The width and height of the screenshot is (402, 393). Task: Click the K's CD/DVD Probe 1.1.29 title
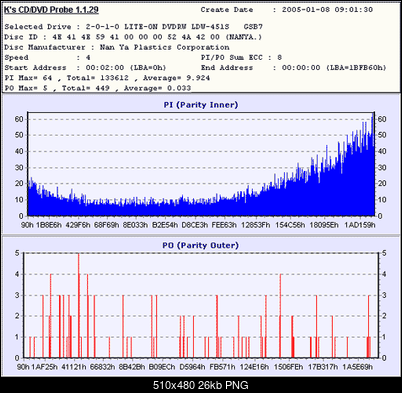51,10
